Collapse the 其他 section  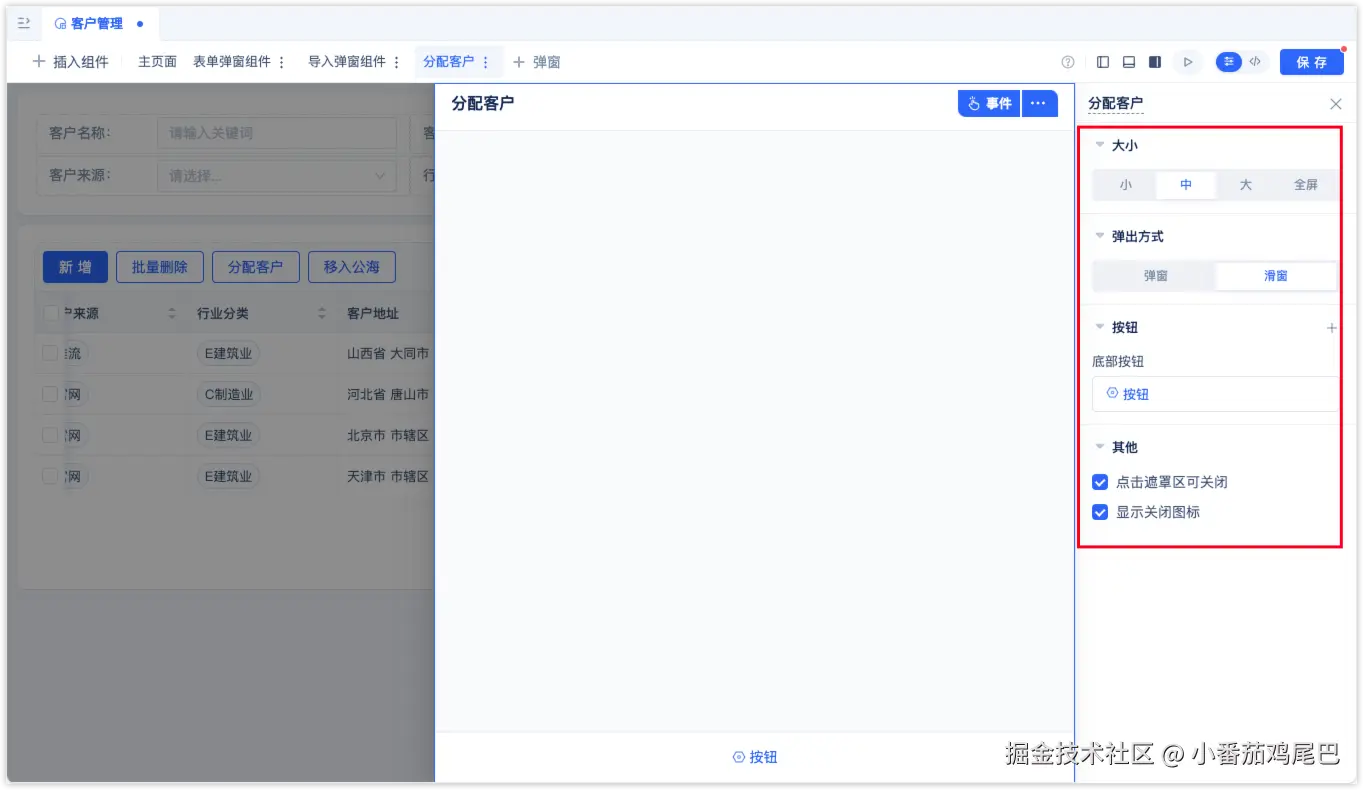pos(1100,447)
